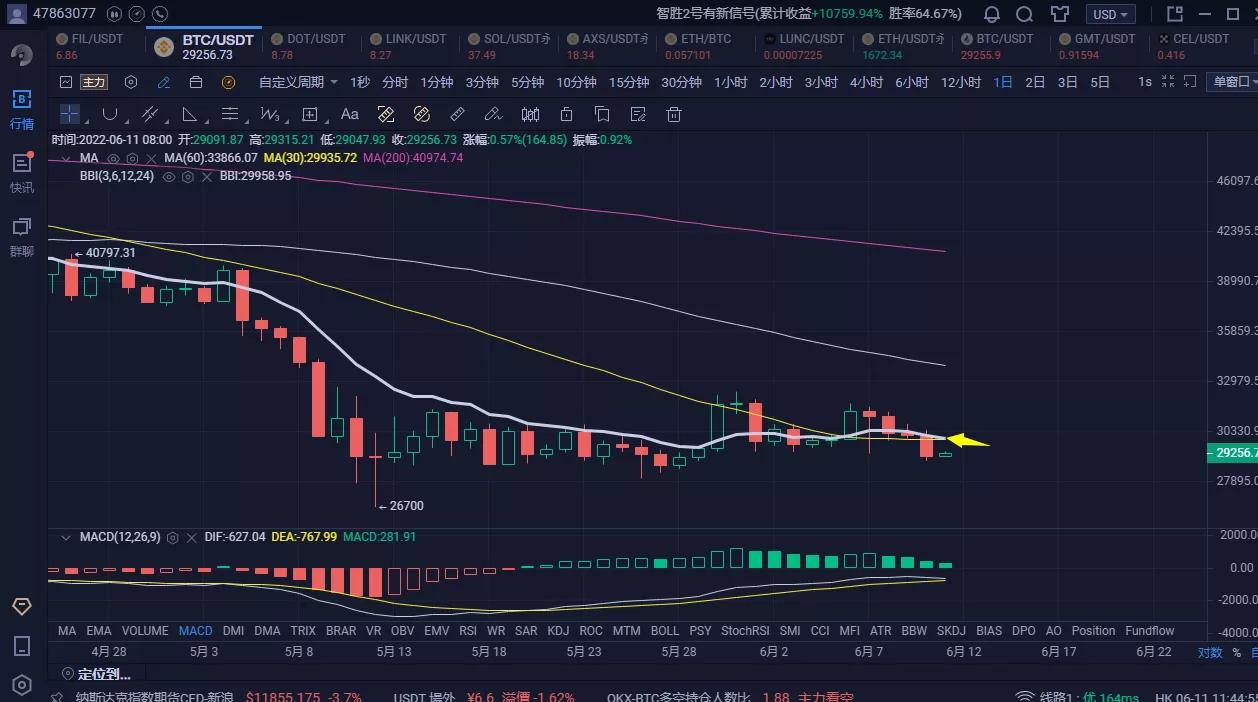This screenshot has width=1258, height=702.
Task: Select the 4小时 timeframe
Action: click(x=866, y=82)
